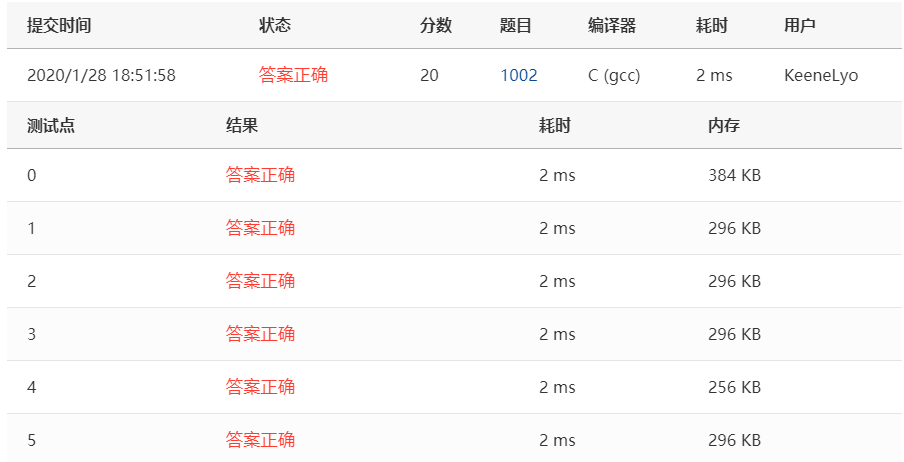Click test point 4 number
This screenshot has height=462, width=904.
(32, 388)
